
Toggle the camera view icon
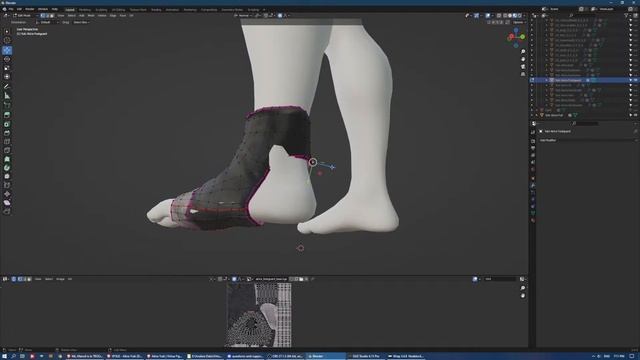pyautogui.click(x=523, y=67)
